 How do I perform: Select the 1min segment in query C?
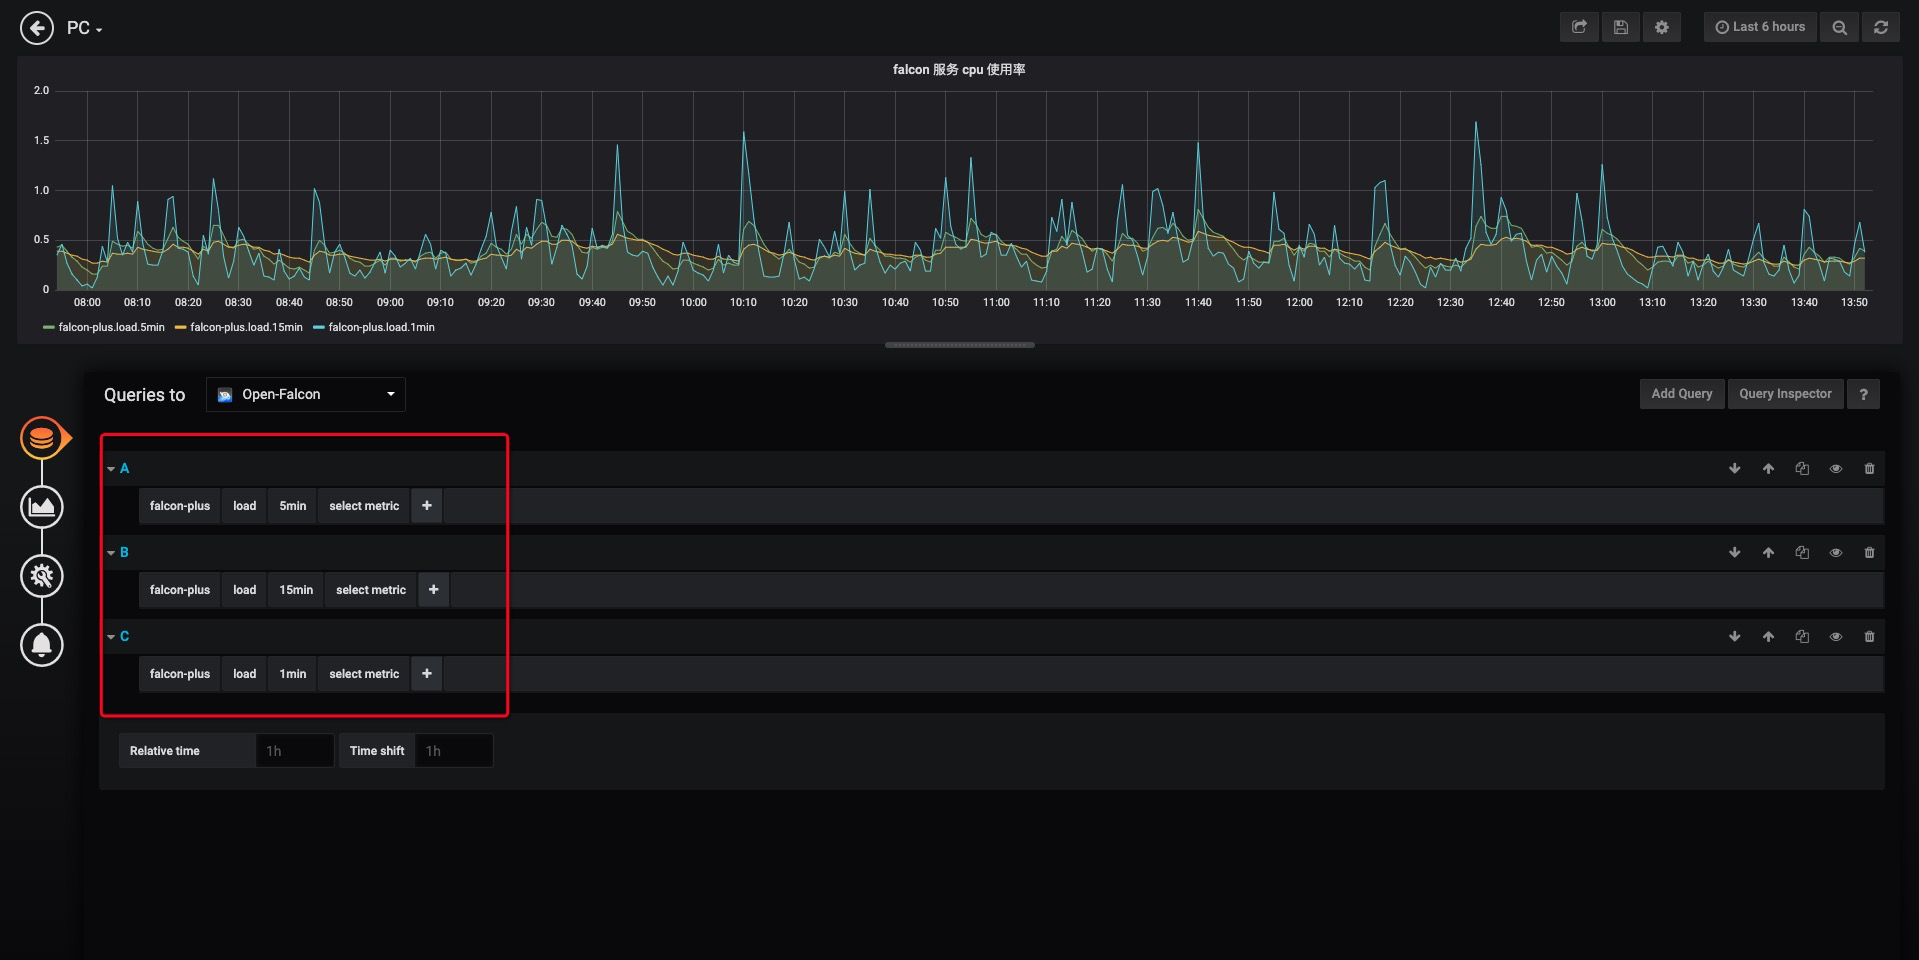[x=293, y=674]
